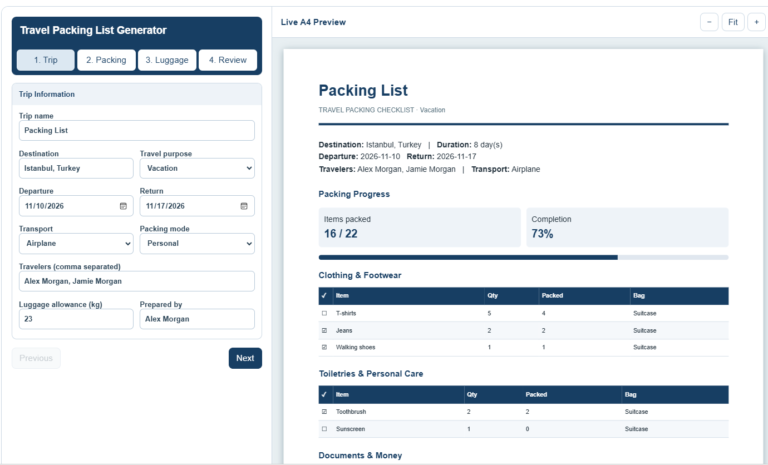768x465 pixels.
Task: Open the Travel purpose dropdown
Action: coord(197,168)
